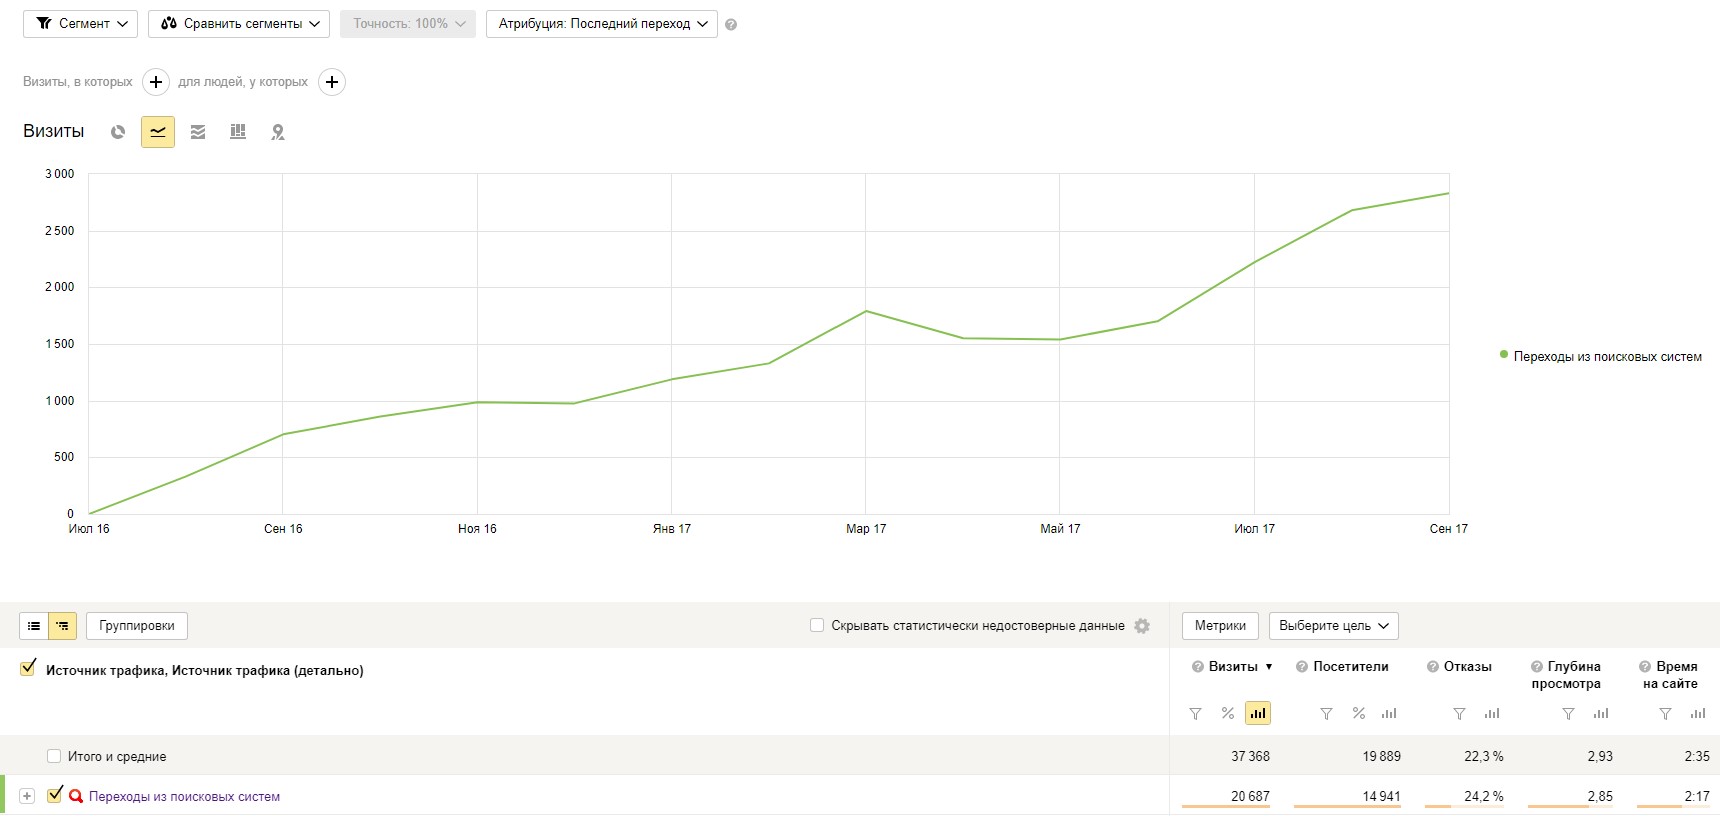This screenshot has height=816, width=1720.
Task: Click the Группировки button
Action: [x=137, y=626]
